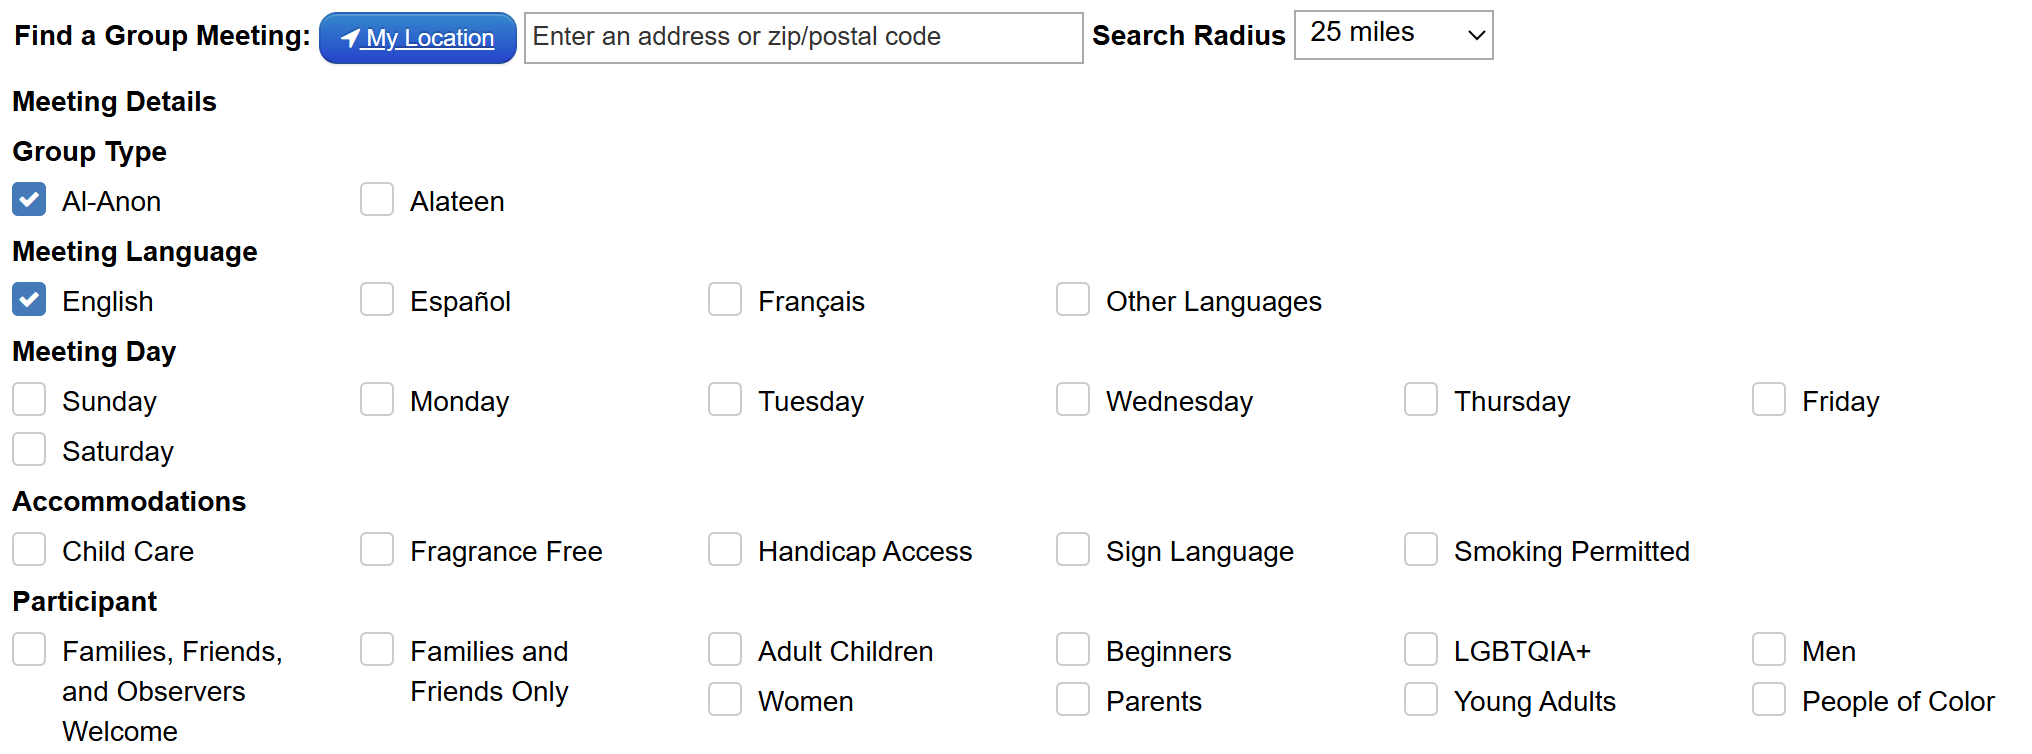
Task: Click the My Location arrow button
Action: tap(417, 38)
